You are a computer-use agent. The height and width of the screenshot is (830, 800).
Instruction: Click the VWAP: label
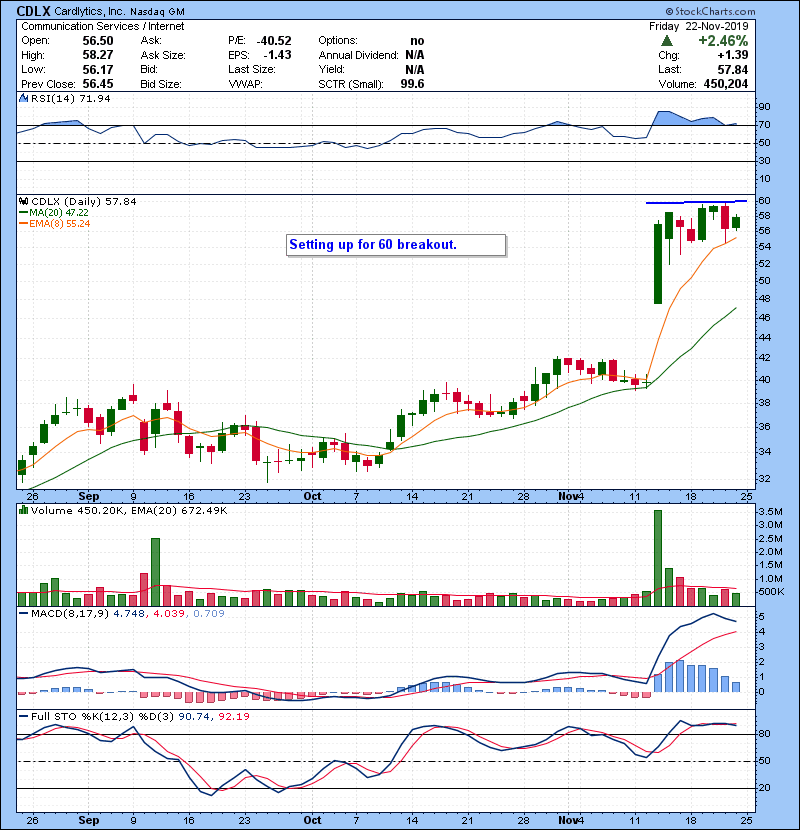pyautogui.click(x=246, y=84)
